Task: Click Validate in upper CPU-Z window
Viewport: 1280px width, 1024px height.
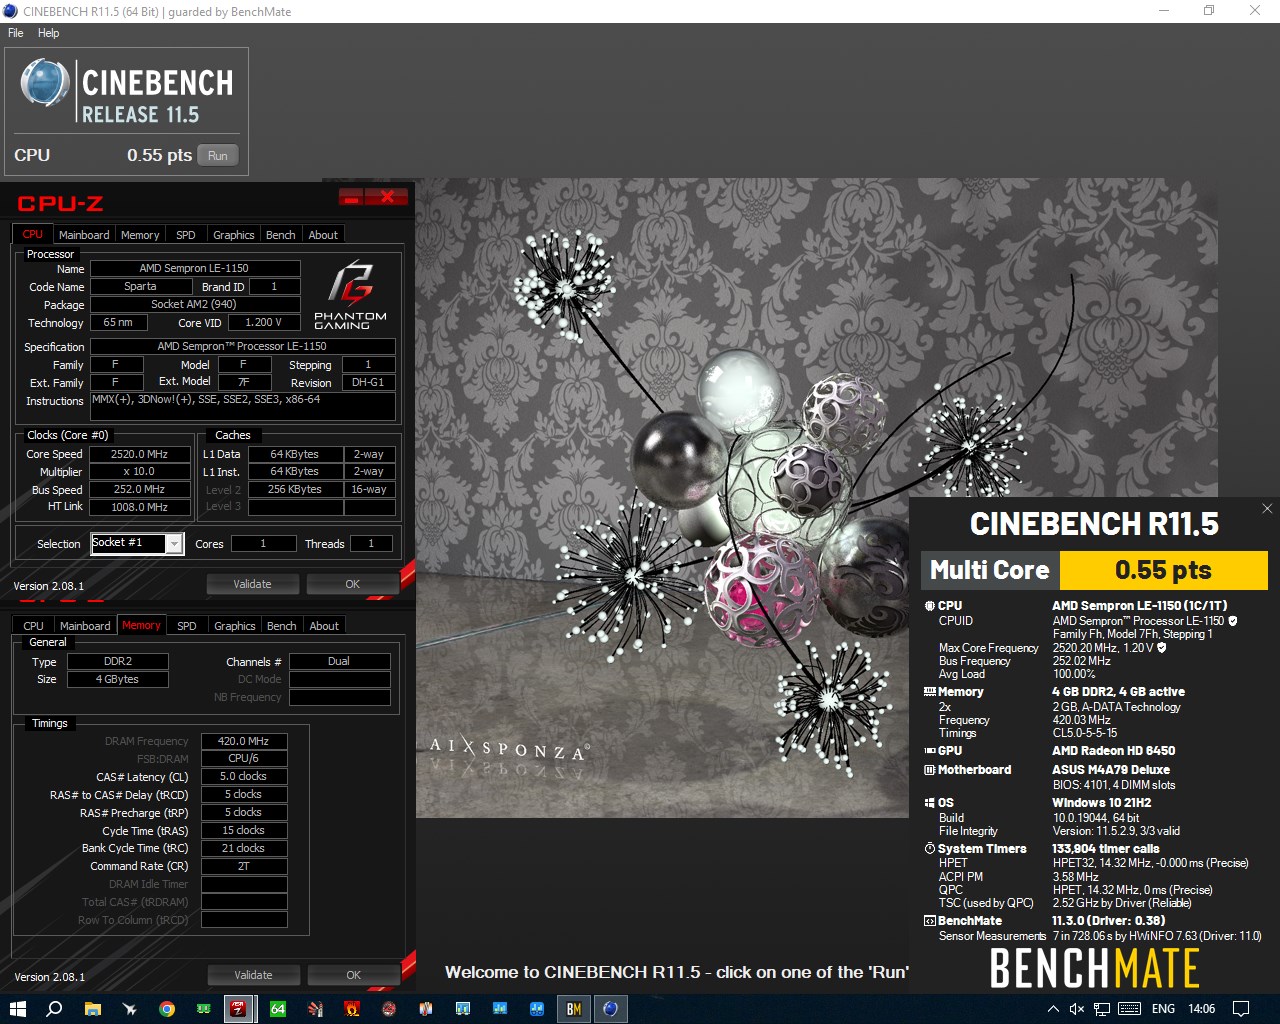Action: click(x=252, y=584)
